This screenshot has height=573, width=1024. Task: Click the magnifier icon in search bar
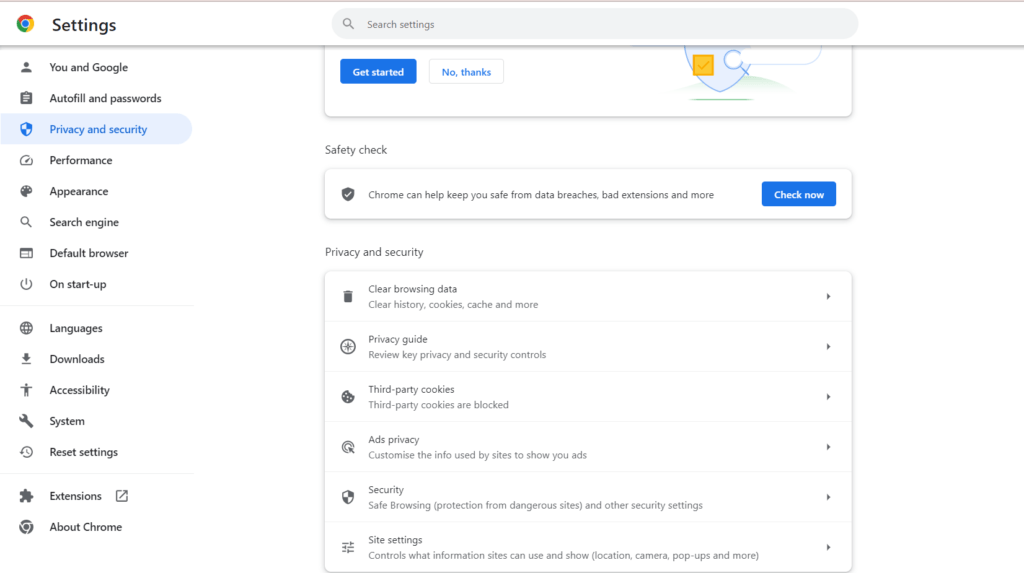pyautogui.click(x=349, y=24)
